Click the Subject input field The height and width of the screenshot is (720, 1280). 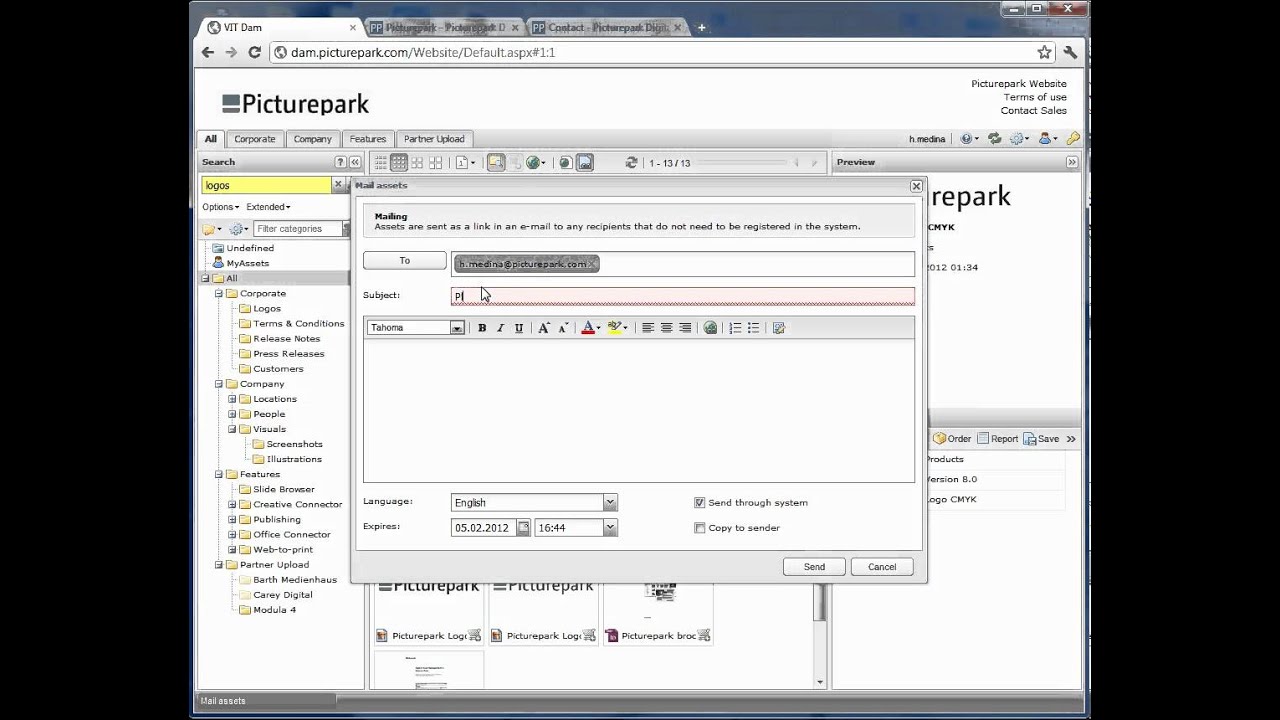point(682,296)
